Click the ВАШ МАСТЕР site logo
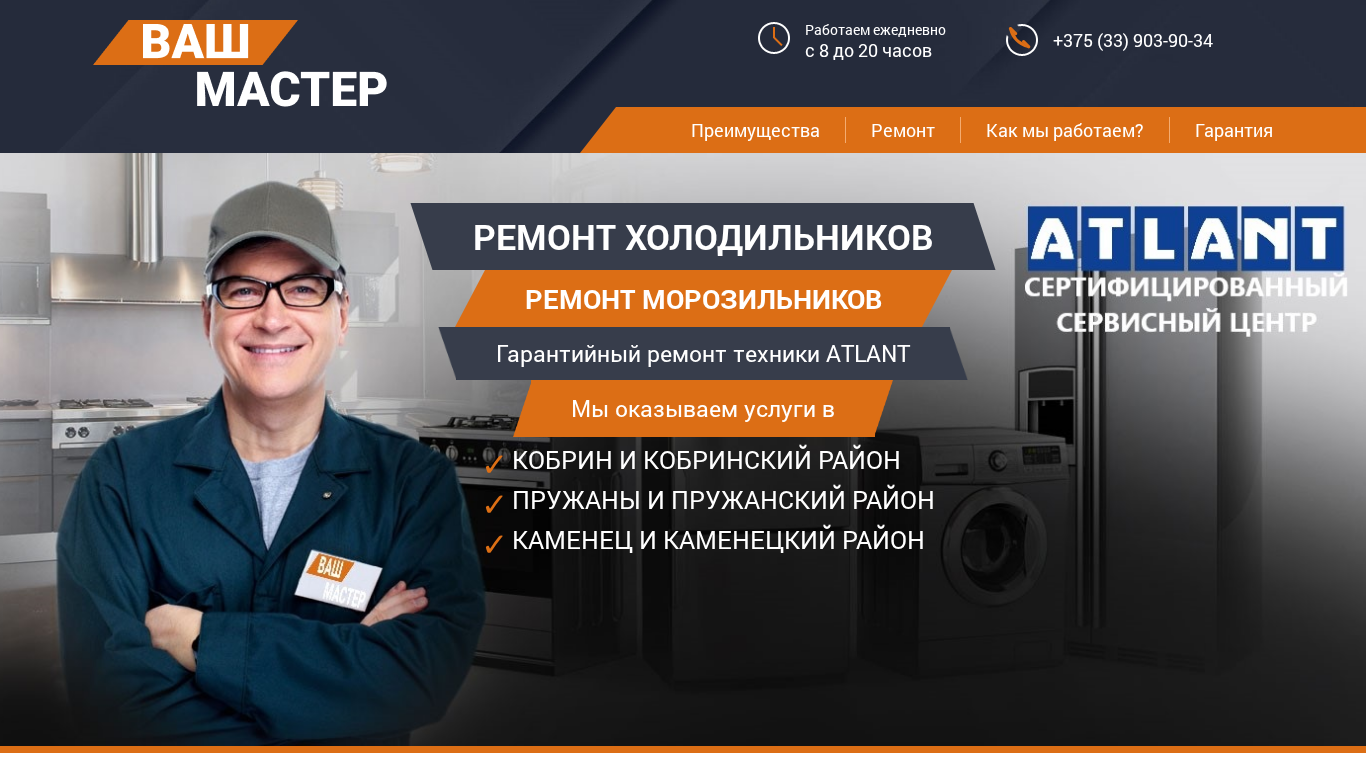This screenshot has width=1366, height=768. 241,65
